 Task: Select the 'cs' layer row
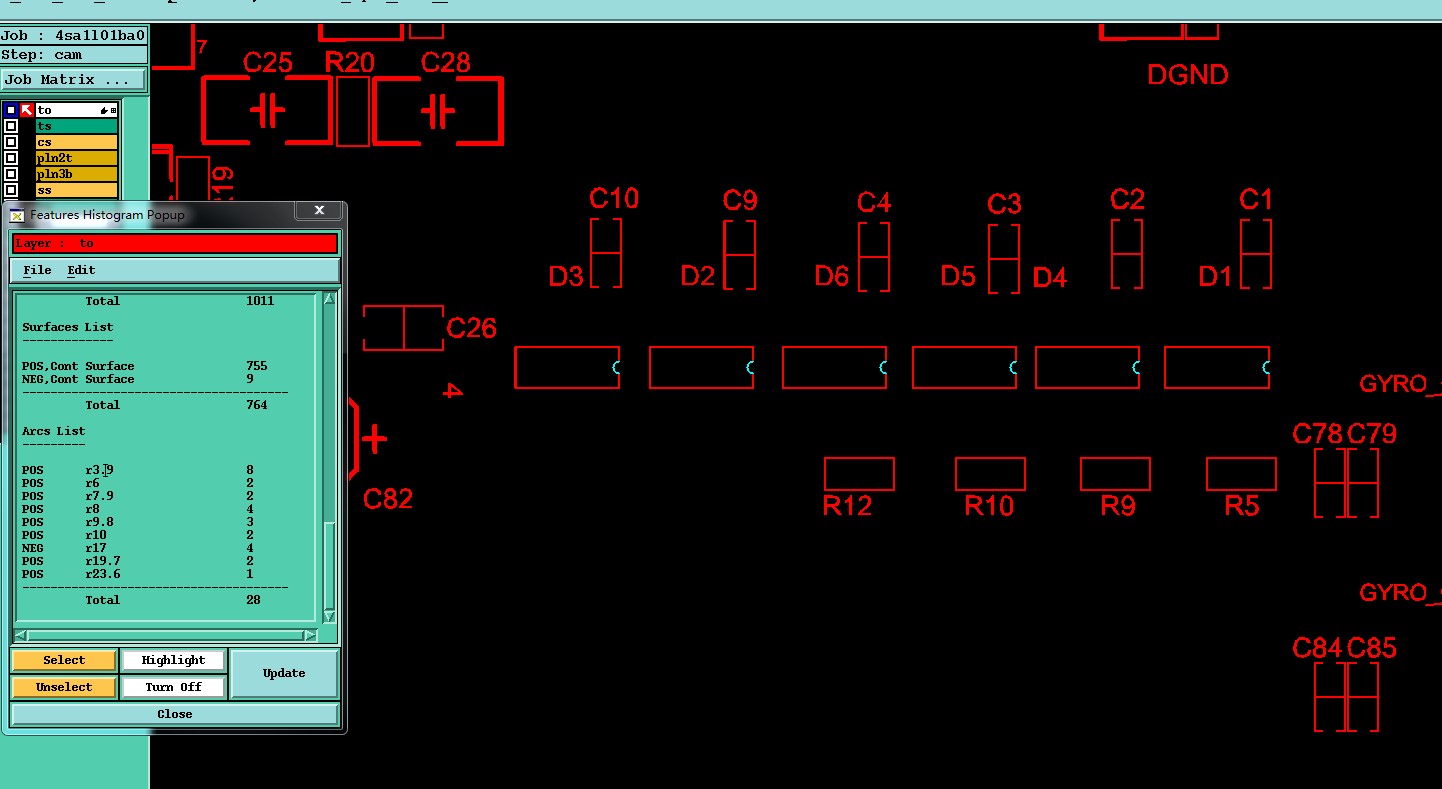77,142
